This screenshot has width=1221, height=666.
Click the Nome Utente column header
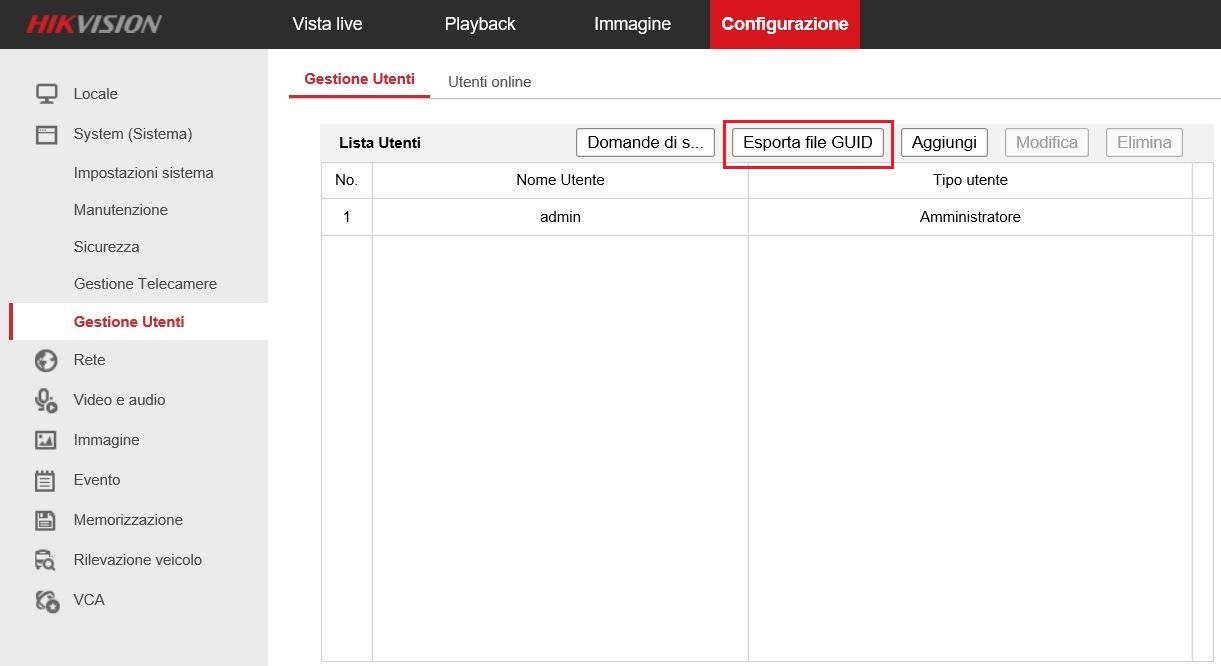560,180
